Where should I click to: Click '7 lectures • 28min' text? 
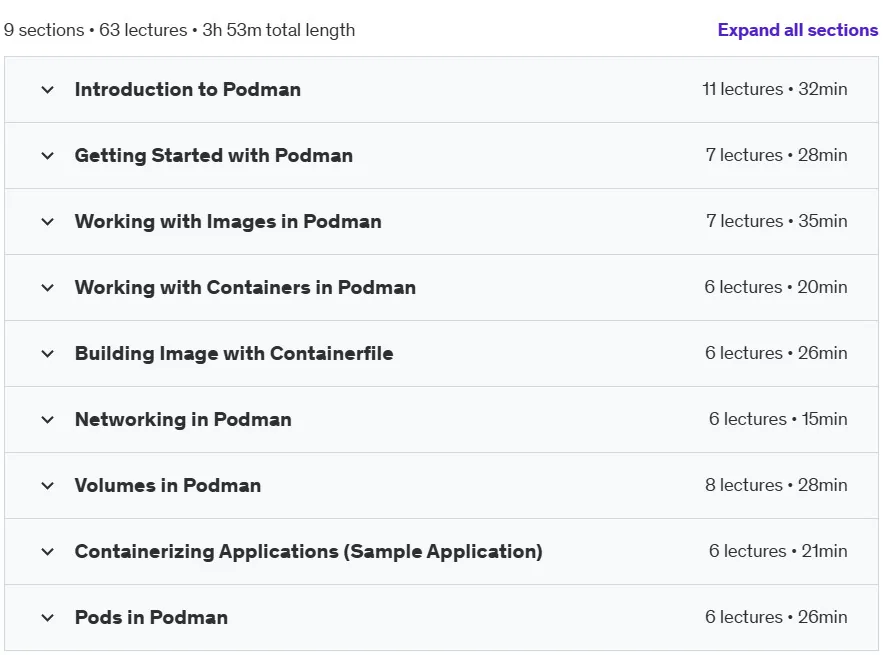coord(776,155)
